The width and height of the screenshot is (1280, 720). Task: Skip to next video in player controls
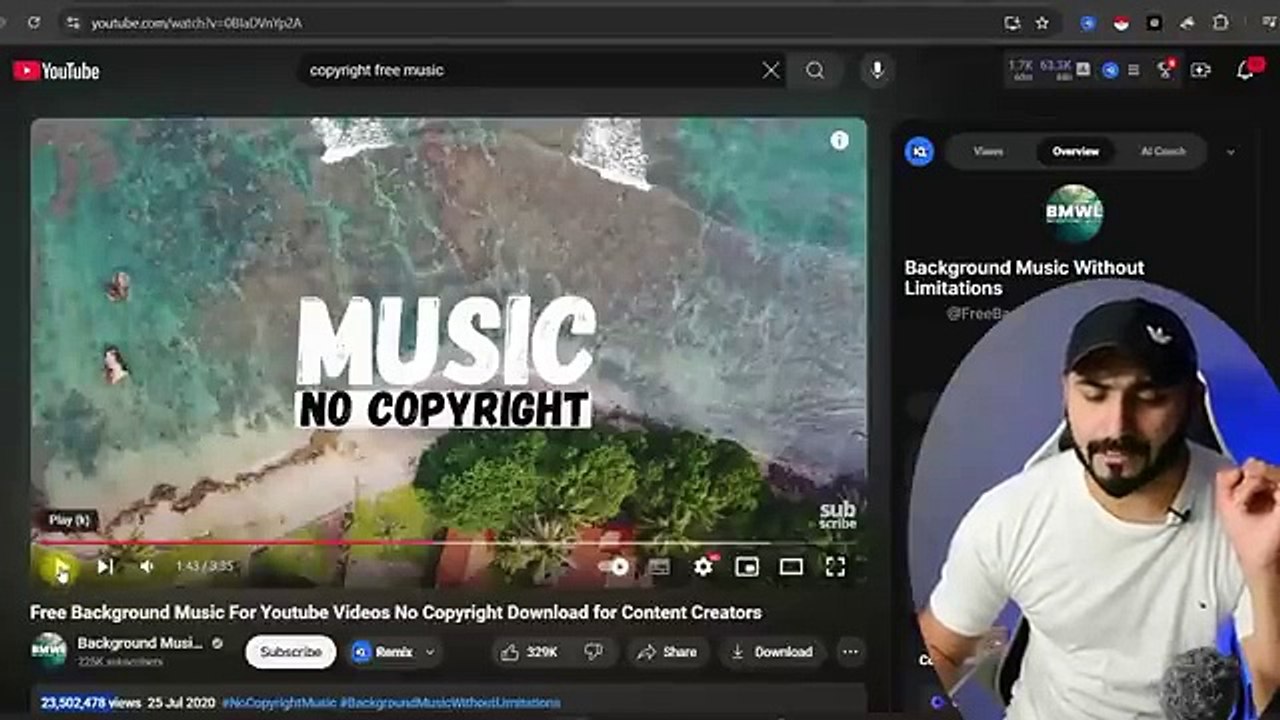[105, 567]
